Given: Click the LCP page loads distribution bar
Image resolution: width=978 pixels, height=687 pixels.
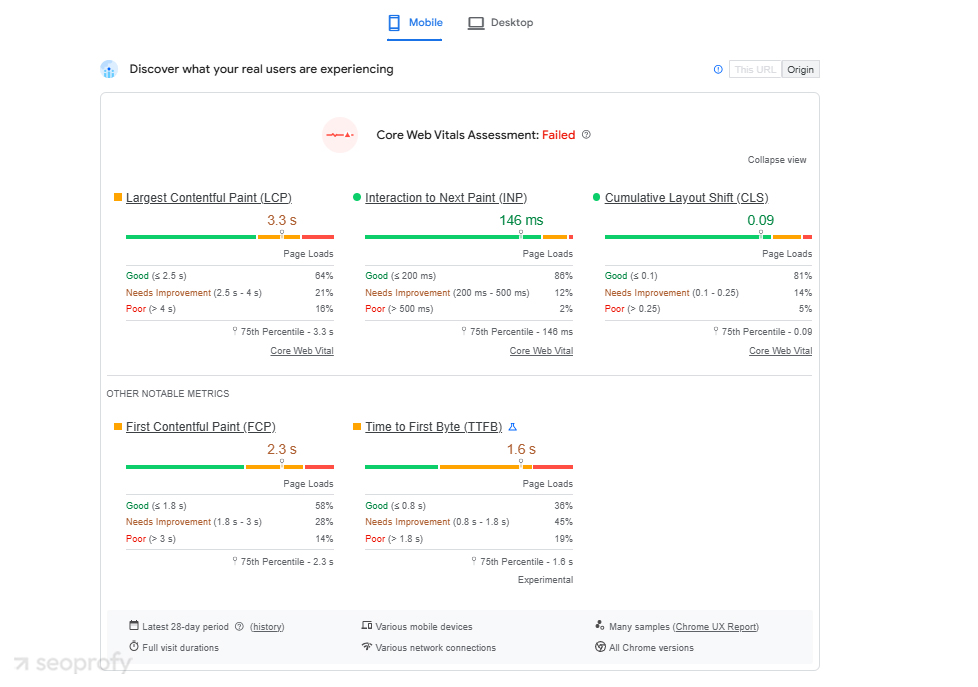Looking at the screenshot, I should tap(229, 237).
